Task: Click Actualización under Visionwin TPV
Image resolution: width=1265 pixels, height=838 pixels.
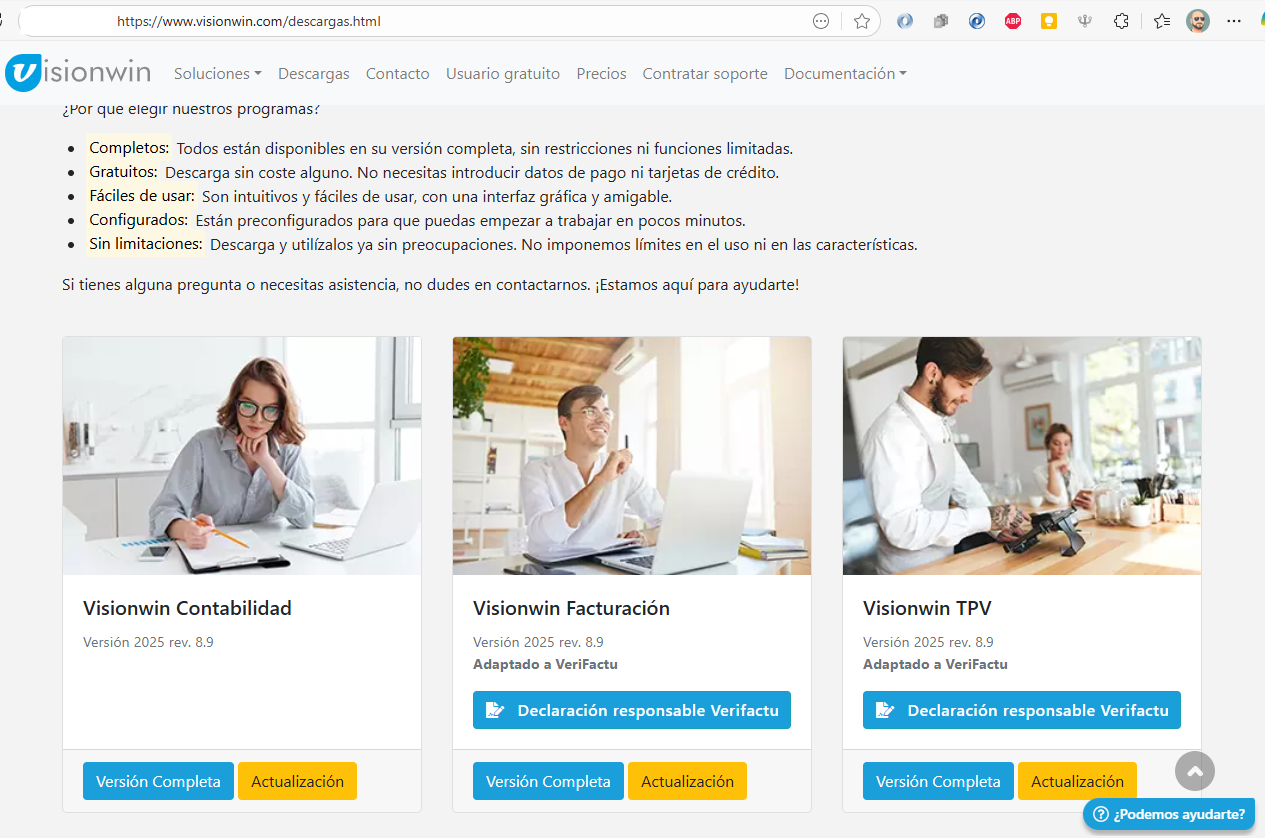Action: tap(1077, 781)
